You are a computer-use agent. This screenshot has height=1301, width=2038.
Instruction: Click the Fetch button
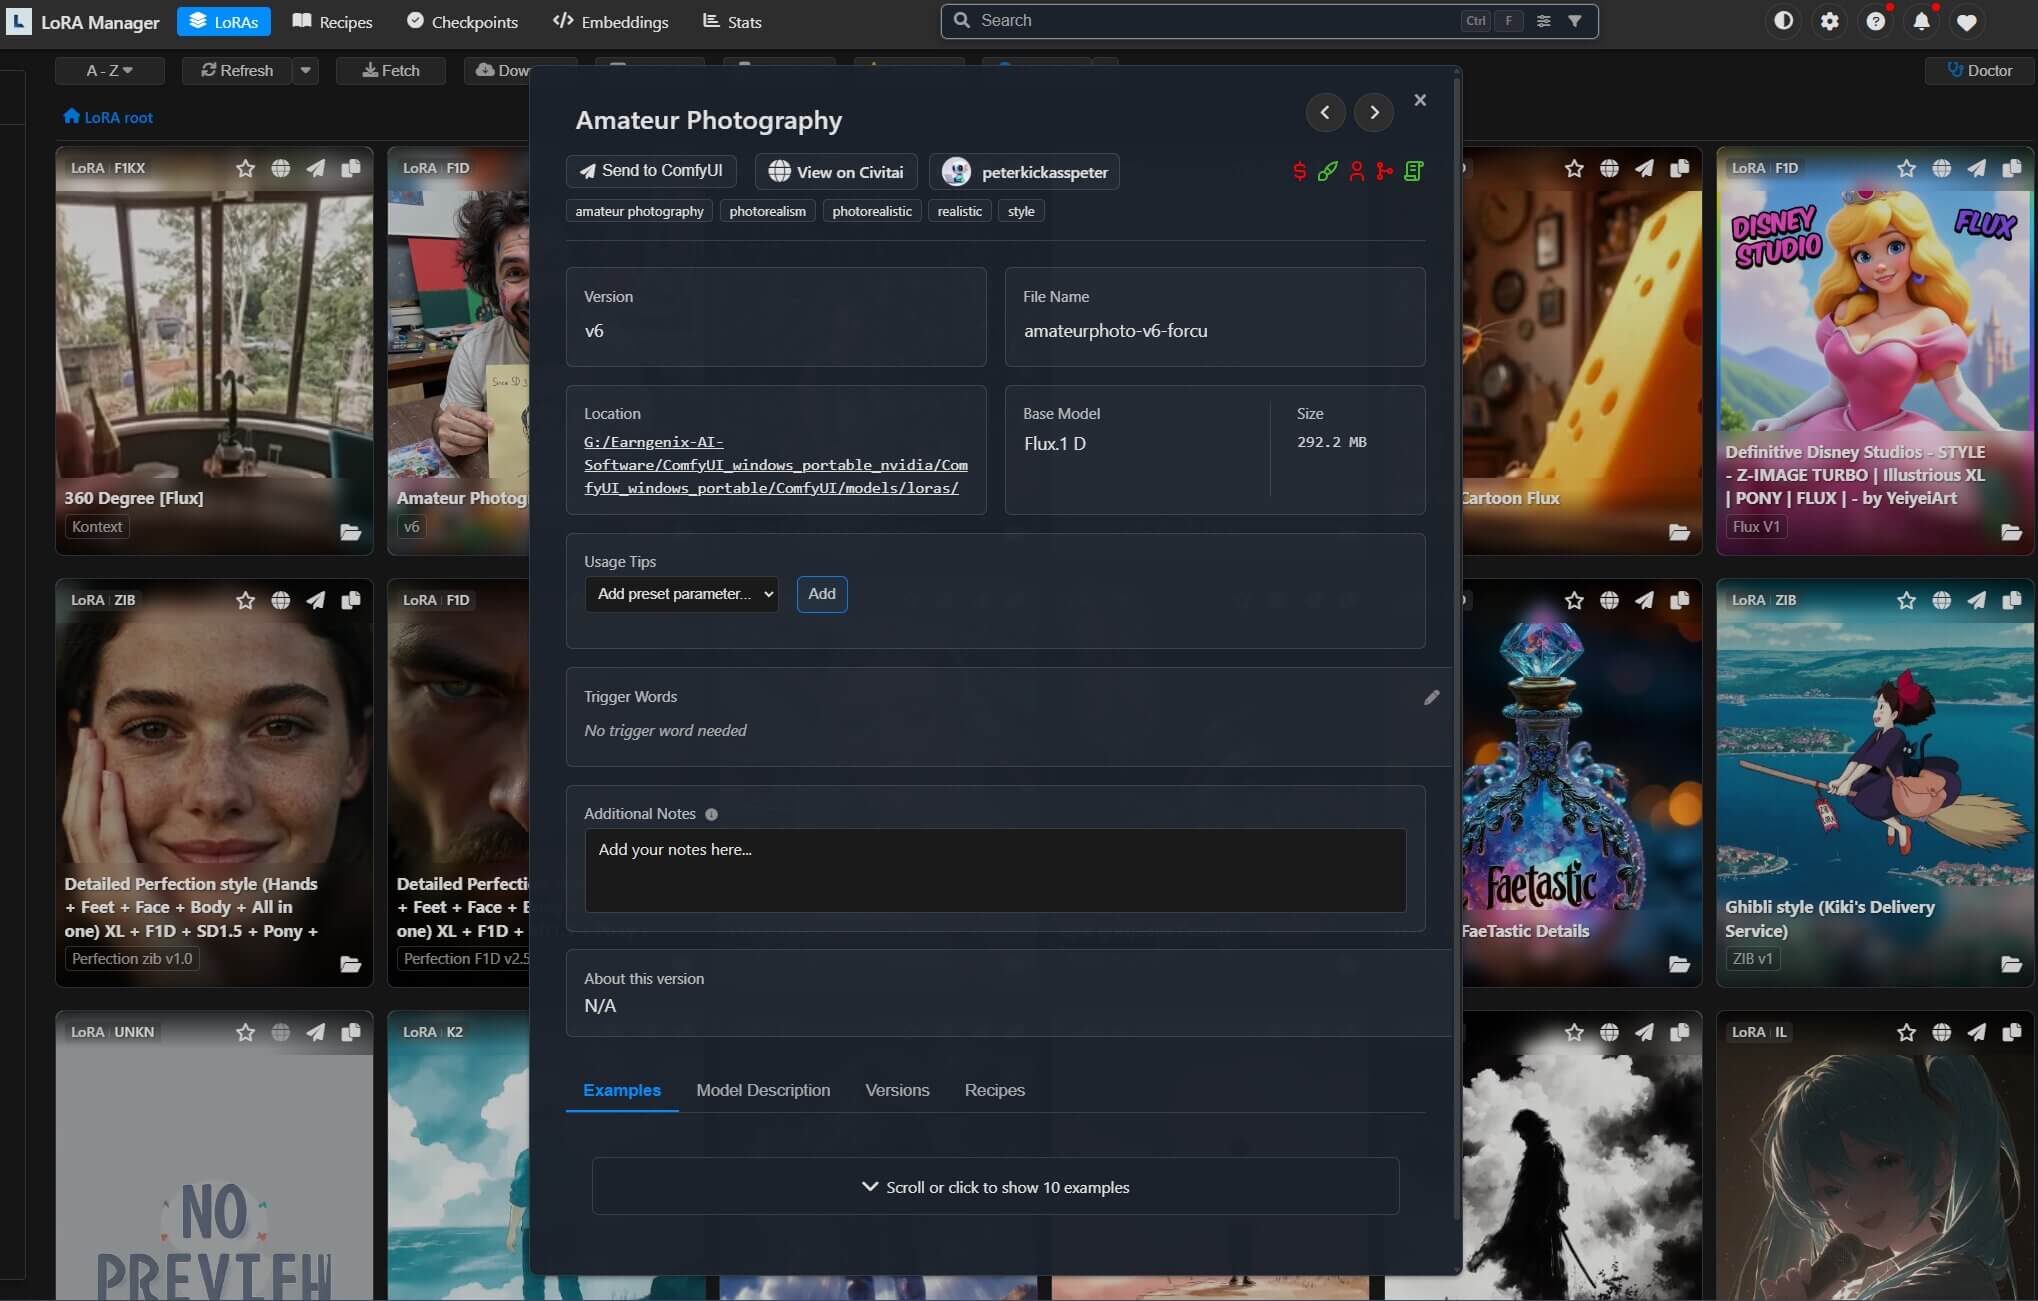tap(391, 70)
